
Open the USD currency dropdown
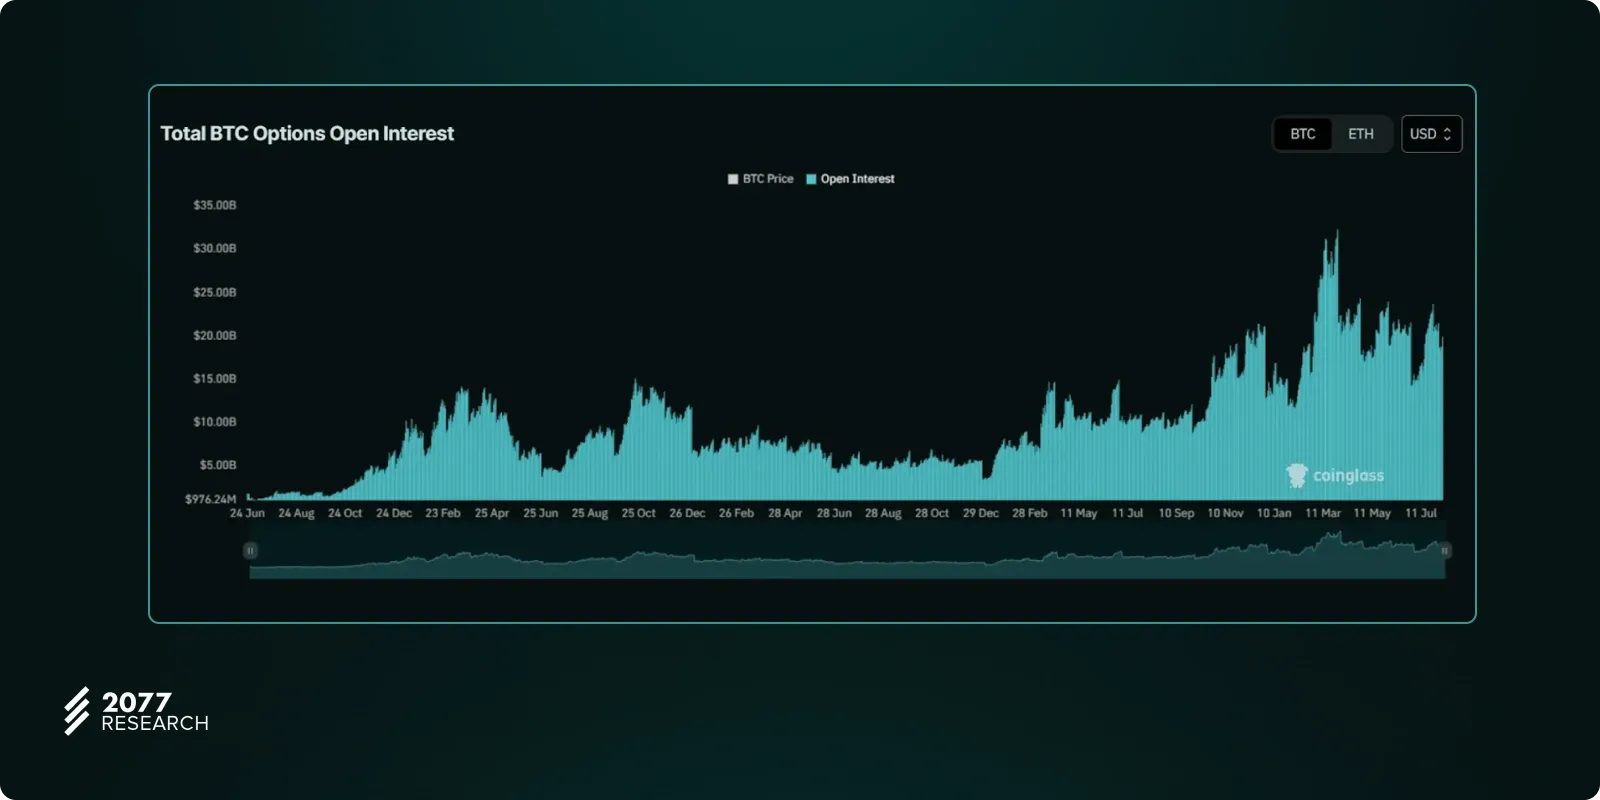pos(1431,134)
